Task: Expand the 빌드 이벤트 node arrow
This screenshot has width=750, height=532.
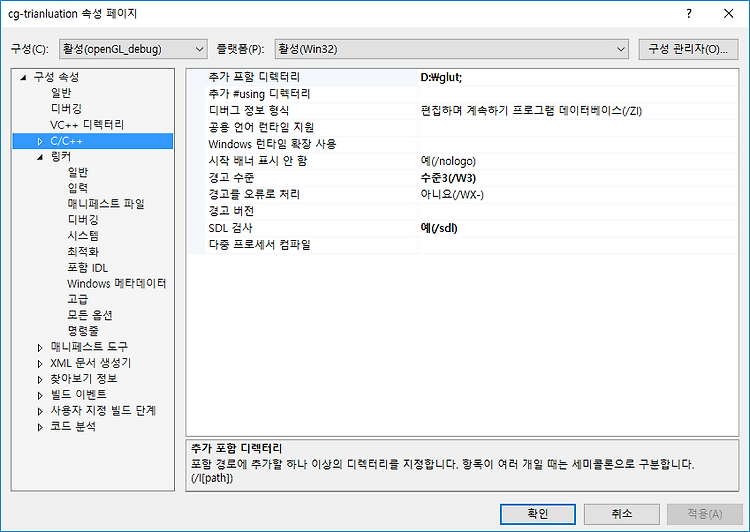Action: point(40,395)
